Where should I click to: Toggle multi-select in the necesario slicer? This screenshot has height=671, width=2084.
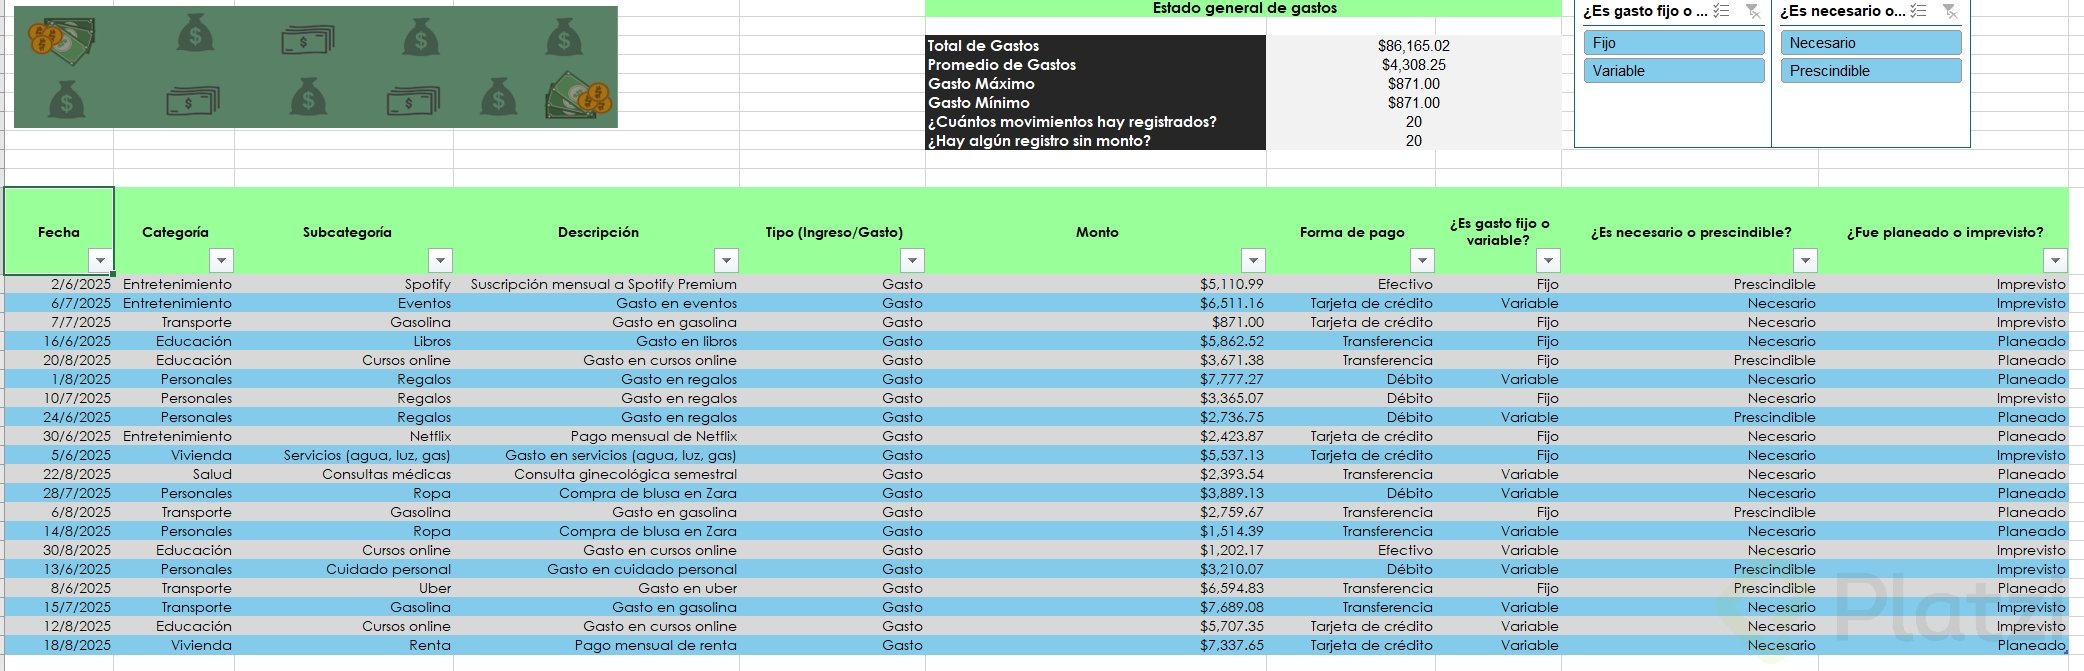tap(1918, 11)
